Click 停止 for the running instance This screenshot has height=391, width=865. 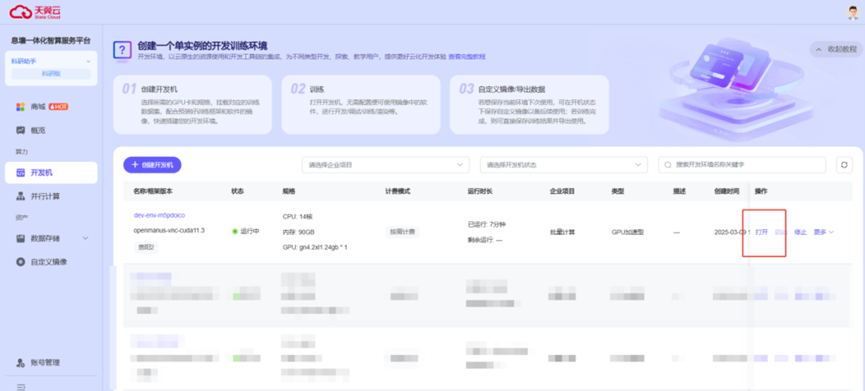800,232
